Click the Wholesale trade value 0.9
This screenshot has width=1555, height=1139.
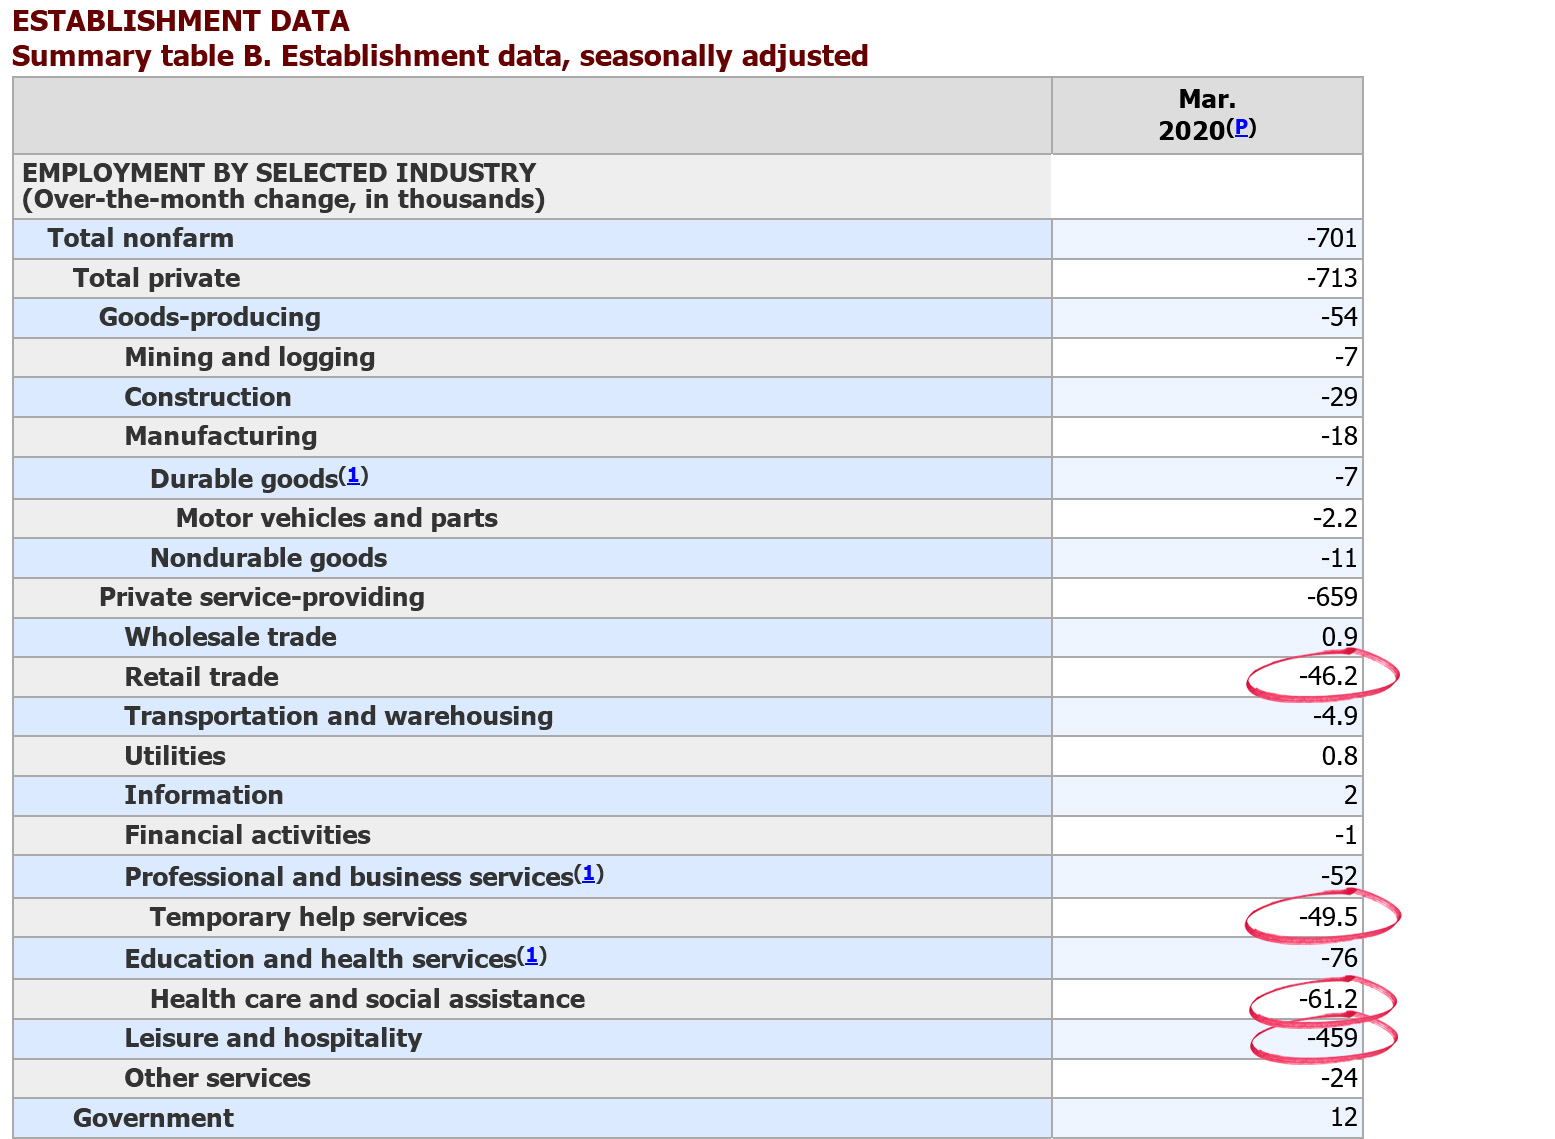point(1340,637)
